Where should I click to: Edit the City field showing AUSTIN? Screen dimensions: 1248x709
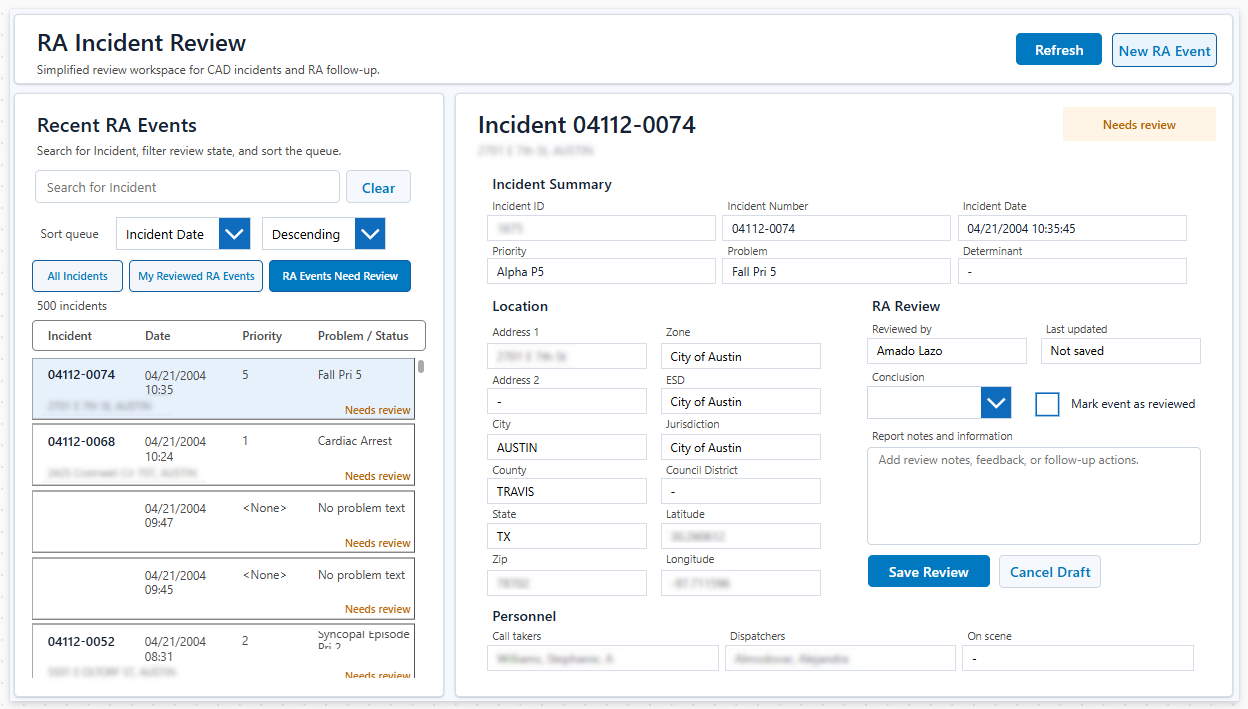(x=567, y=446)
